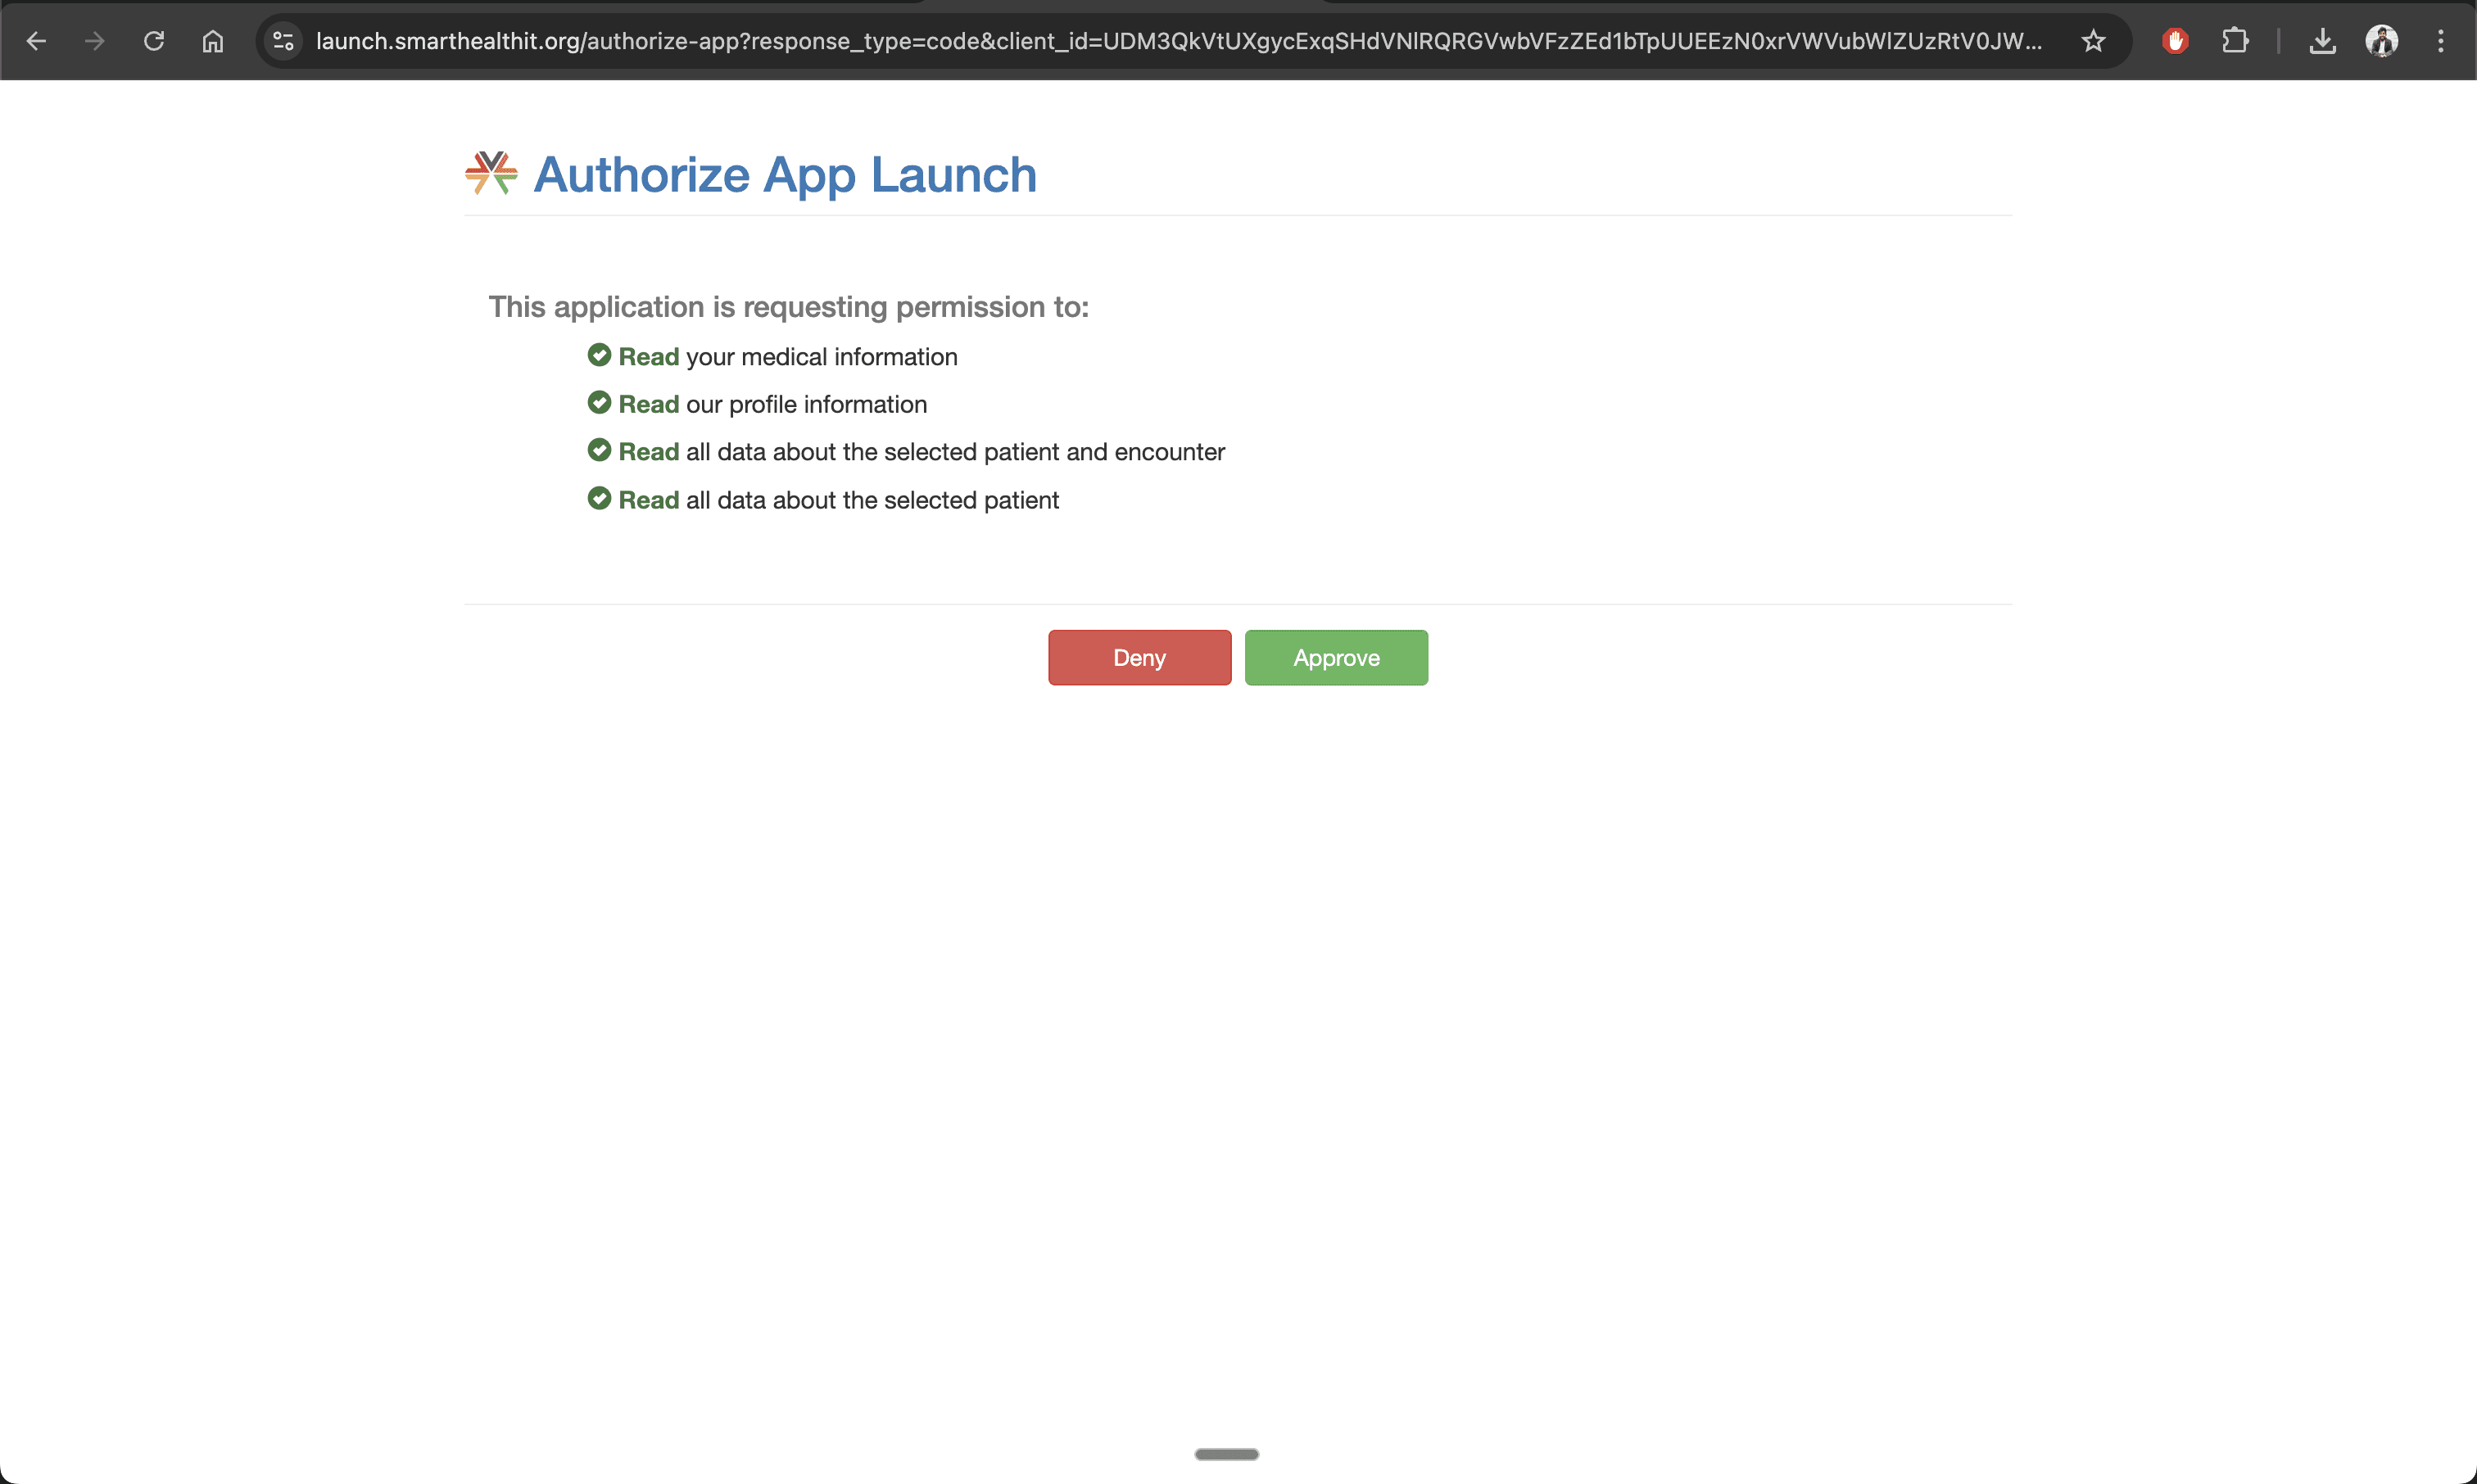Viewport: 2477px width, 1484px height.
Task: Approve the app launch request
Action: [x=1336, y=657]
